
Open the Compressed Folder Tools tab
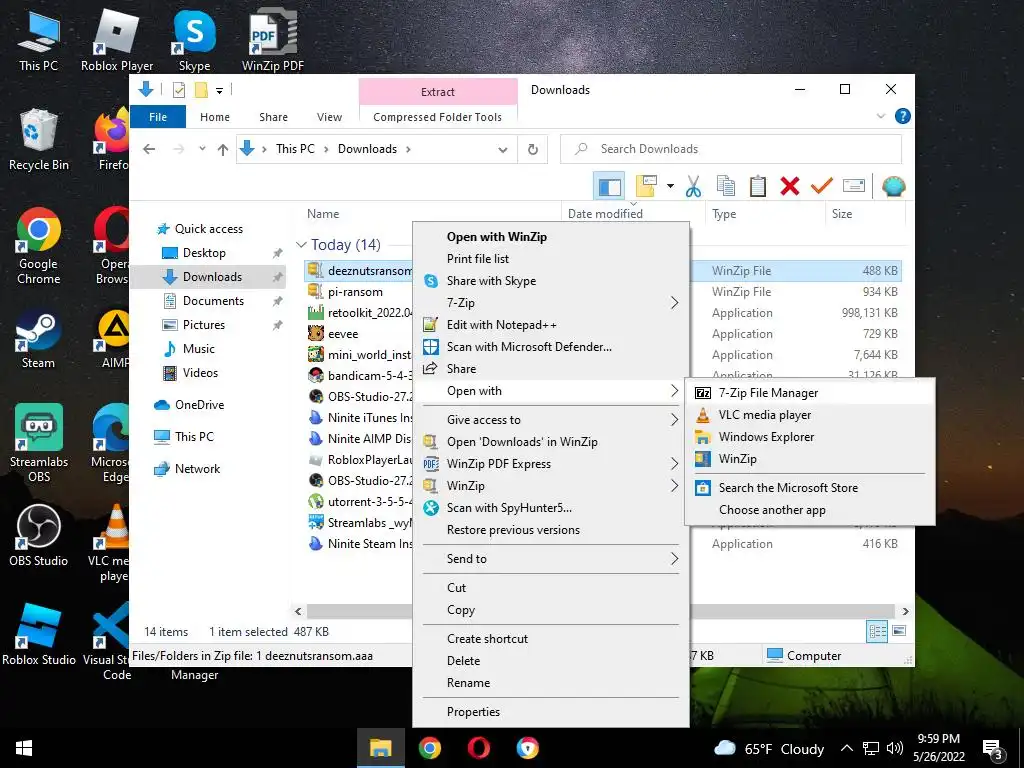pyautogui.click(x=438, y=117)
